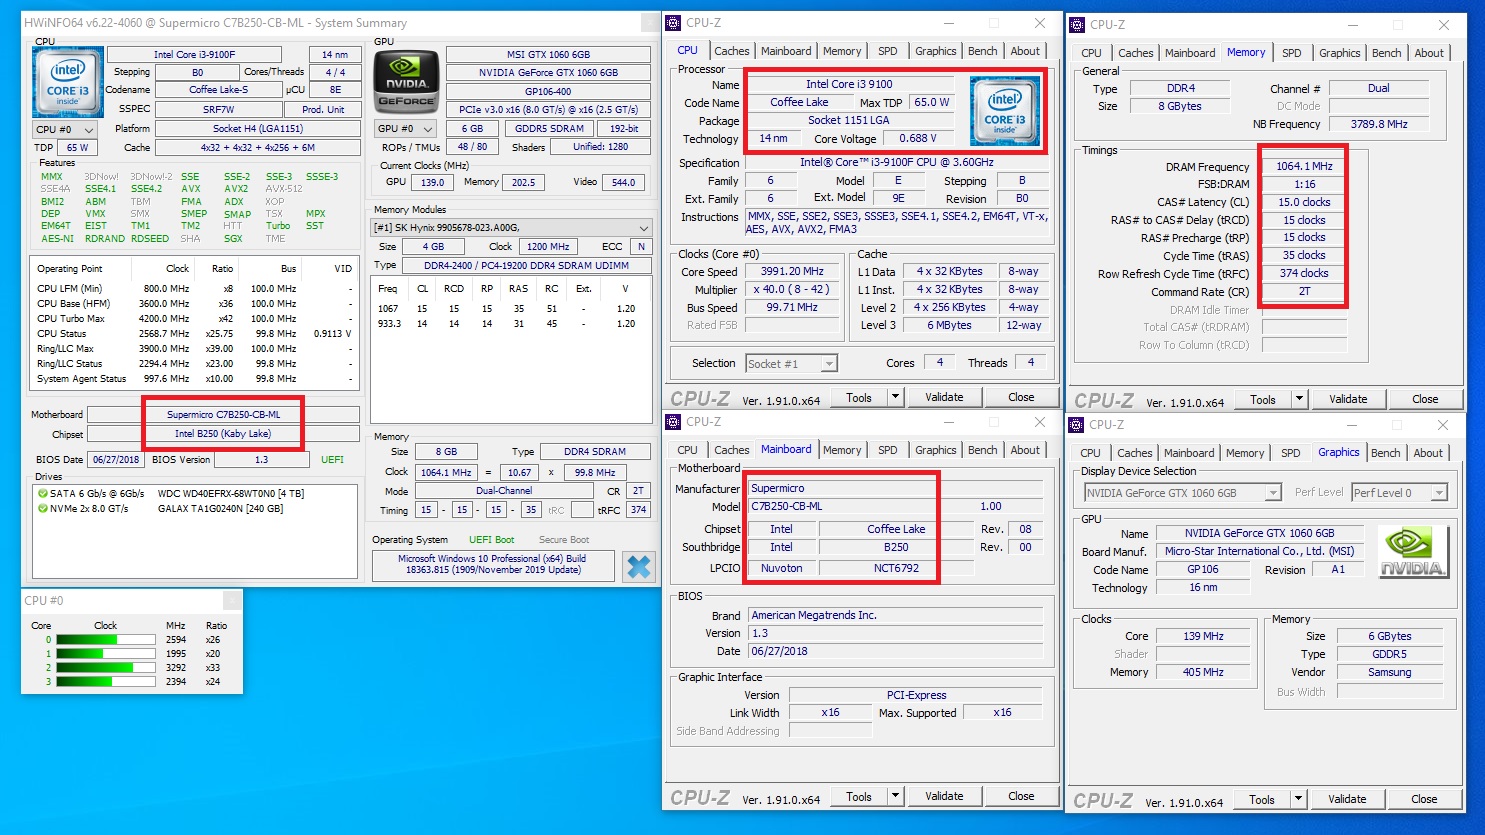The width and height of the screenshot is (1485, 835).
Task: Click the Microsoft Windows 10 Professional OS field
Action: click(x=492, y=564)
